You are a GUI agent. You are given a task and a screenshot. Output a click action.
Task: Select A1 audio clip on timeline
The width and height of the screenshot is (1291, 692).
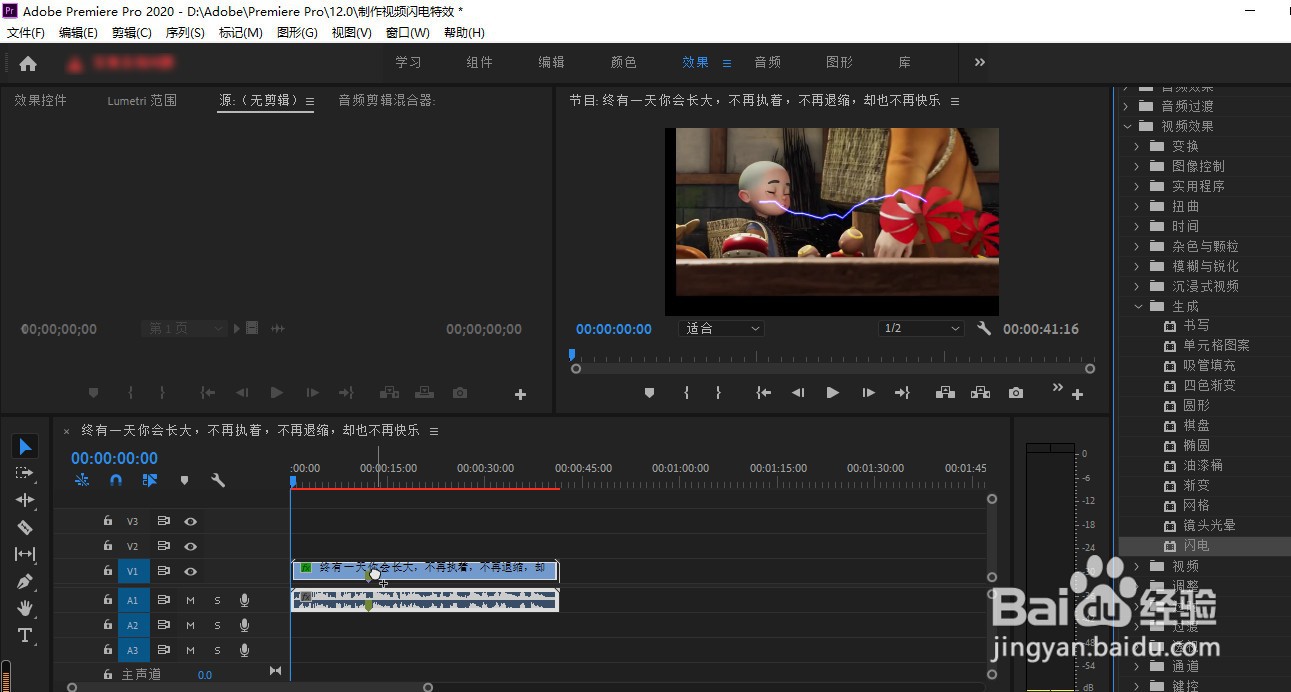pyautogui.click(x=425, y=600)
